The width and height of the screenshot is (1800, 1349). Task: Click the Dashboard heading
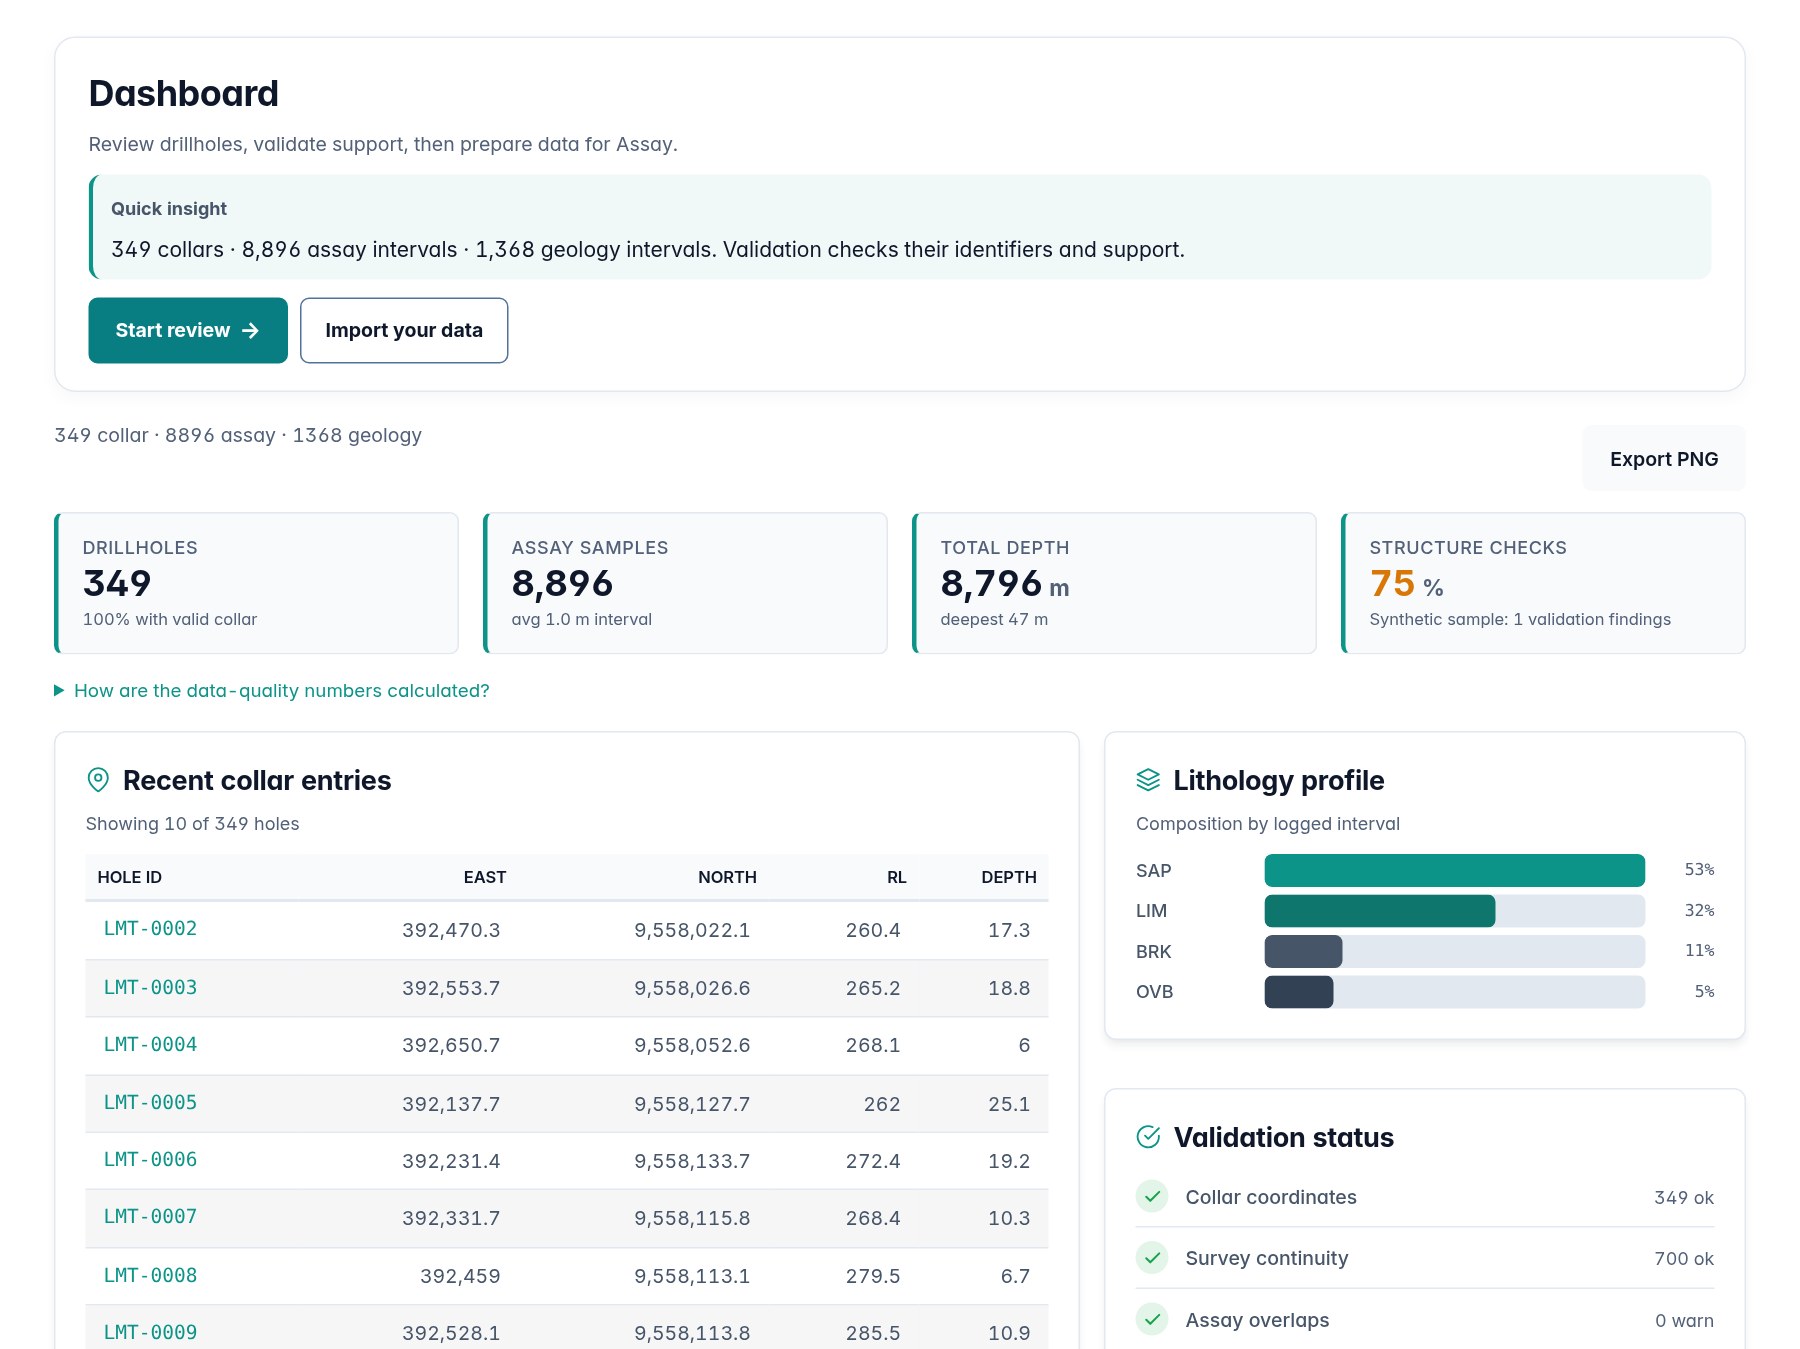184,93
